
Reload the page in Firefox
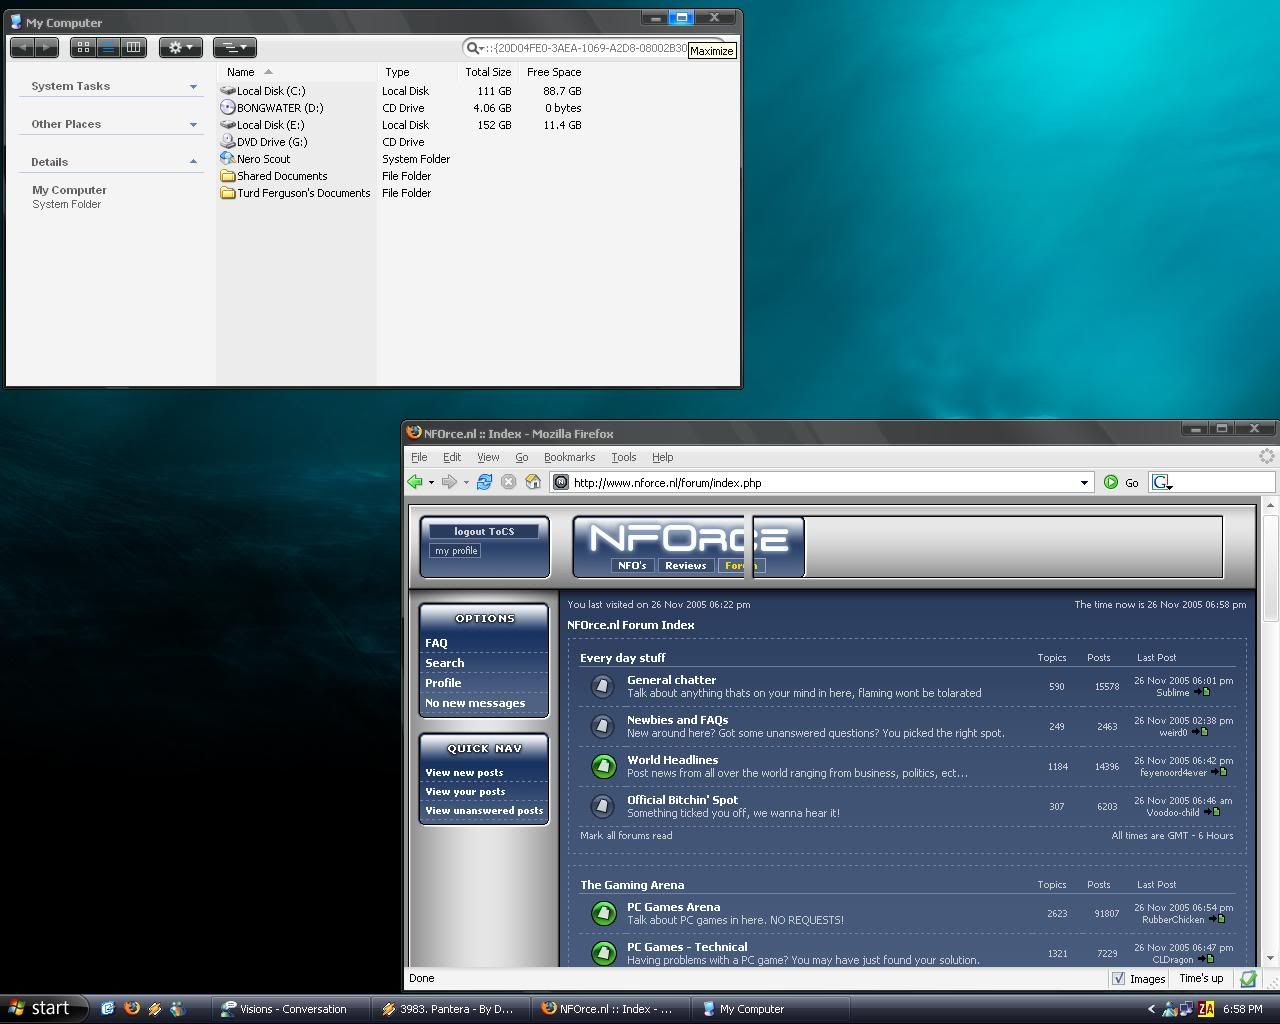tap(484, 482)
